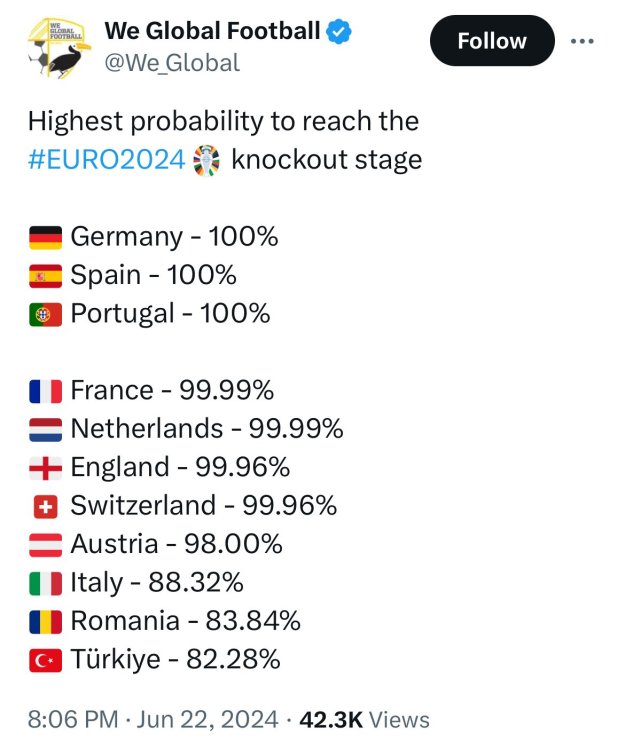Click the We Global Football profile avatar

(57, 46)
